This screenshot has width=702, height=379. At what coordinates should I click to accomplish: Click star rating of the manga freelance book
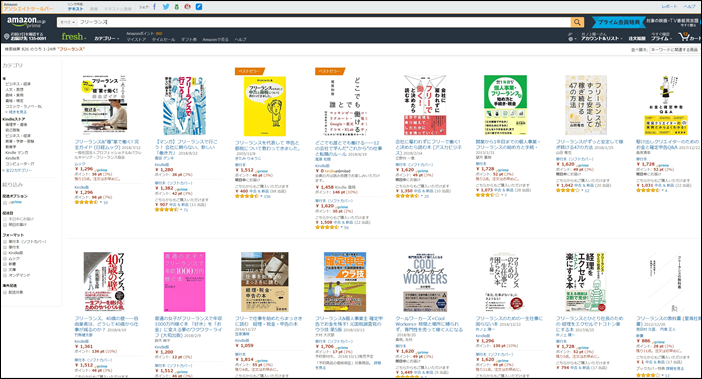(x=167, y=209)
